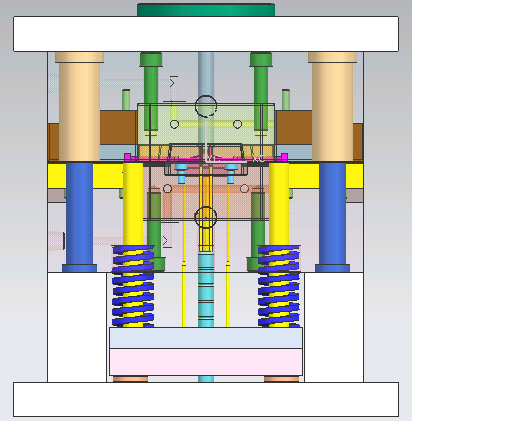Pick the right white spacer block

[334, 327]
